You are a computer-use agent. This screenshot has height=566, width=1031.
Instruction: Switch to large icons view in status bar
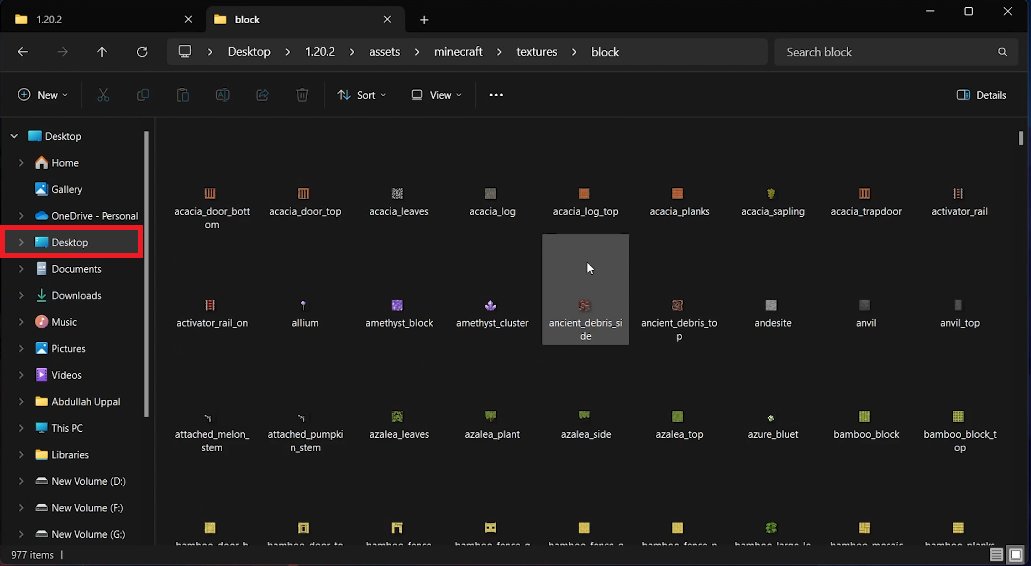point(1013,554)
